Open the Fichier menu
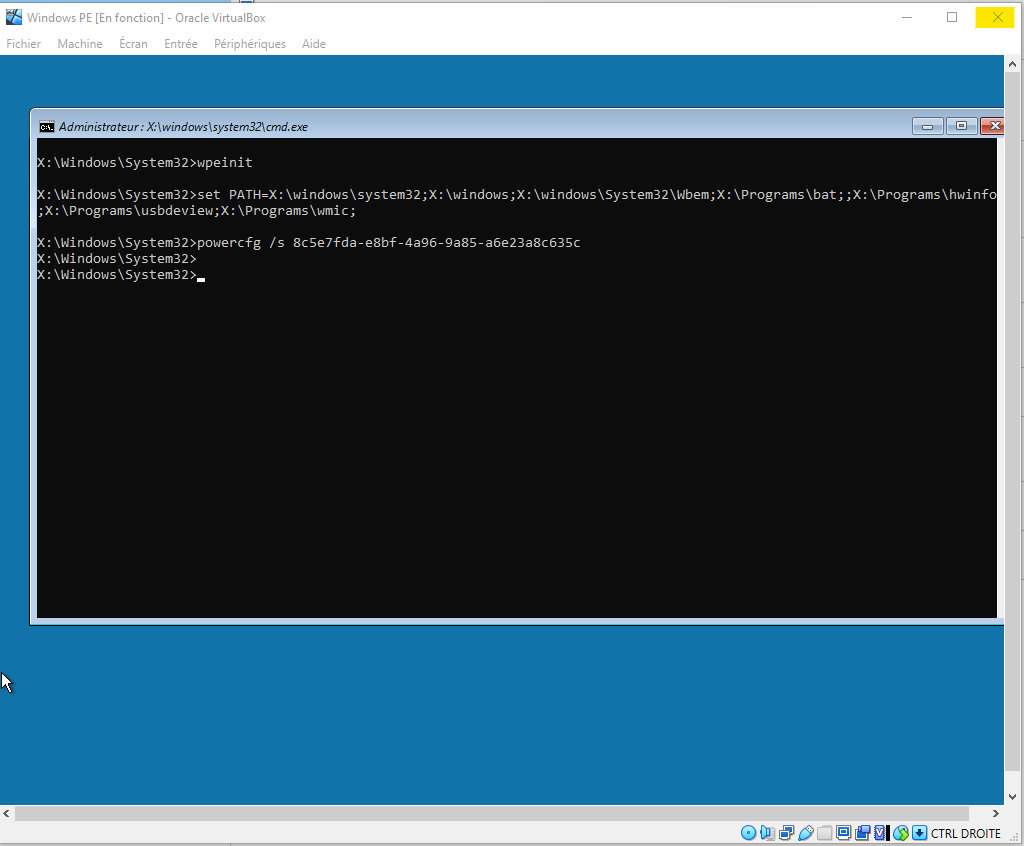 [24, 44]
